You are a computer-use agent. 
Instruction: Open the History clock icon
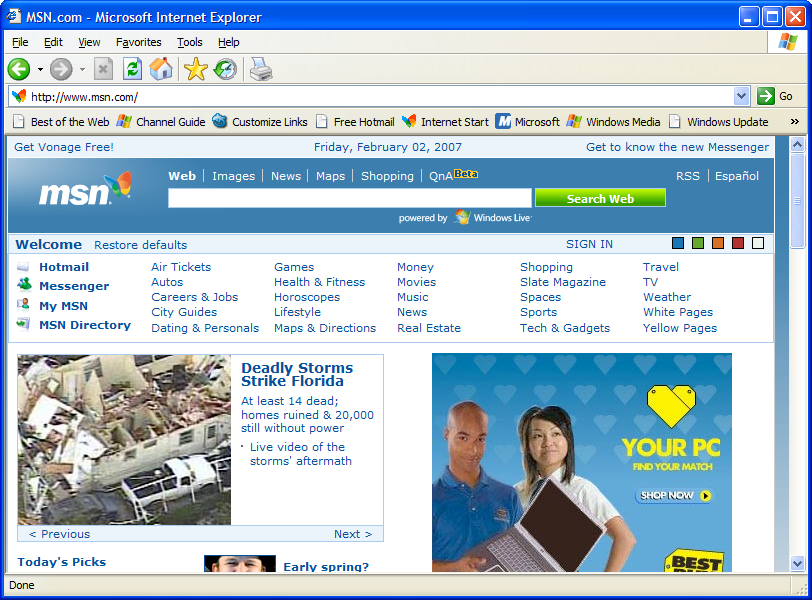pyautogui.click(x=225, y=69)
